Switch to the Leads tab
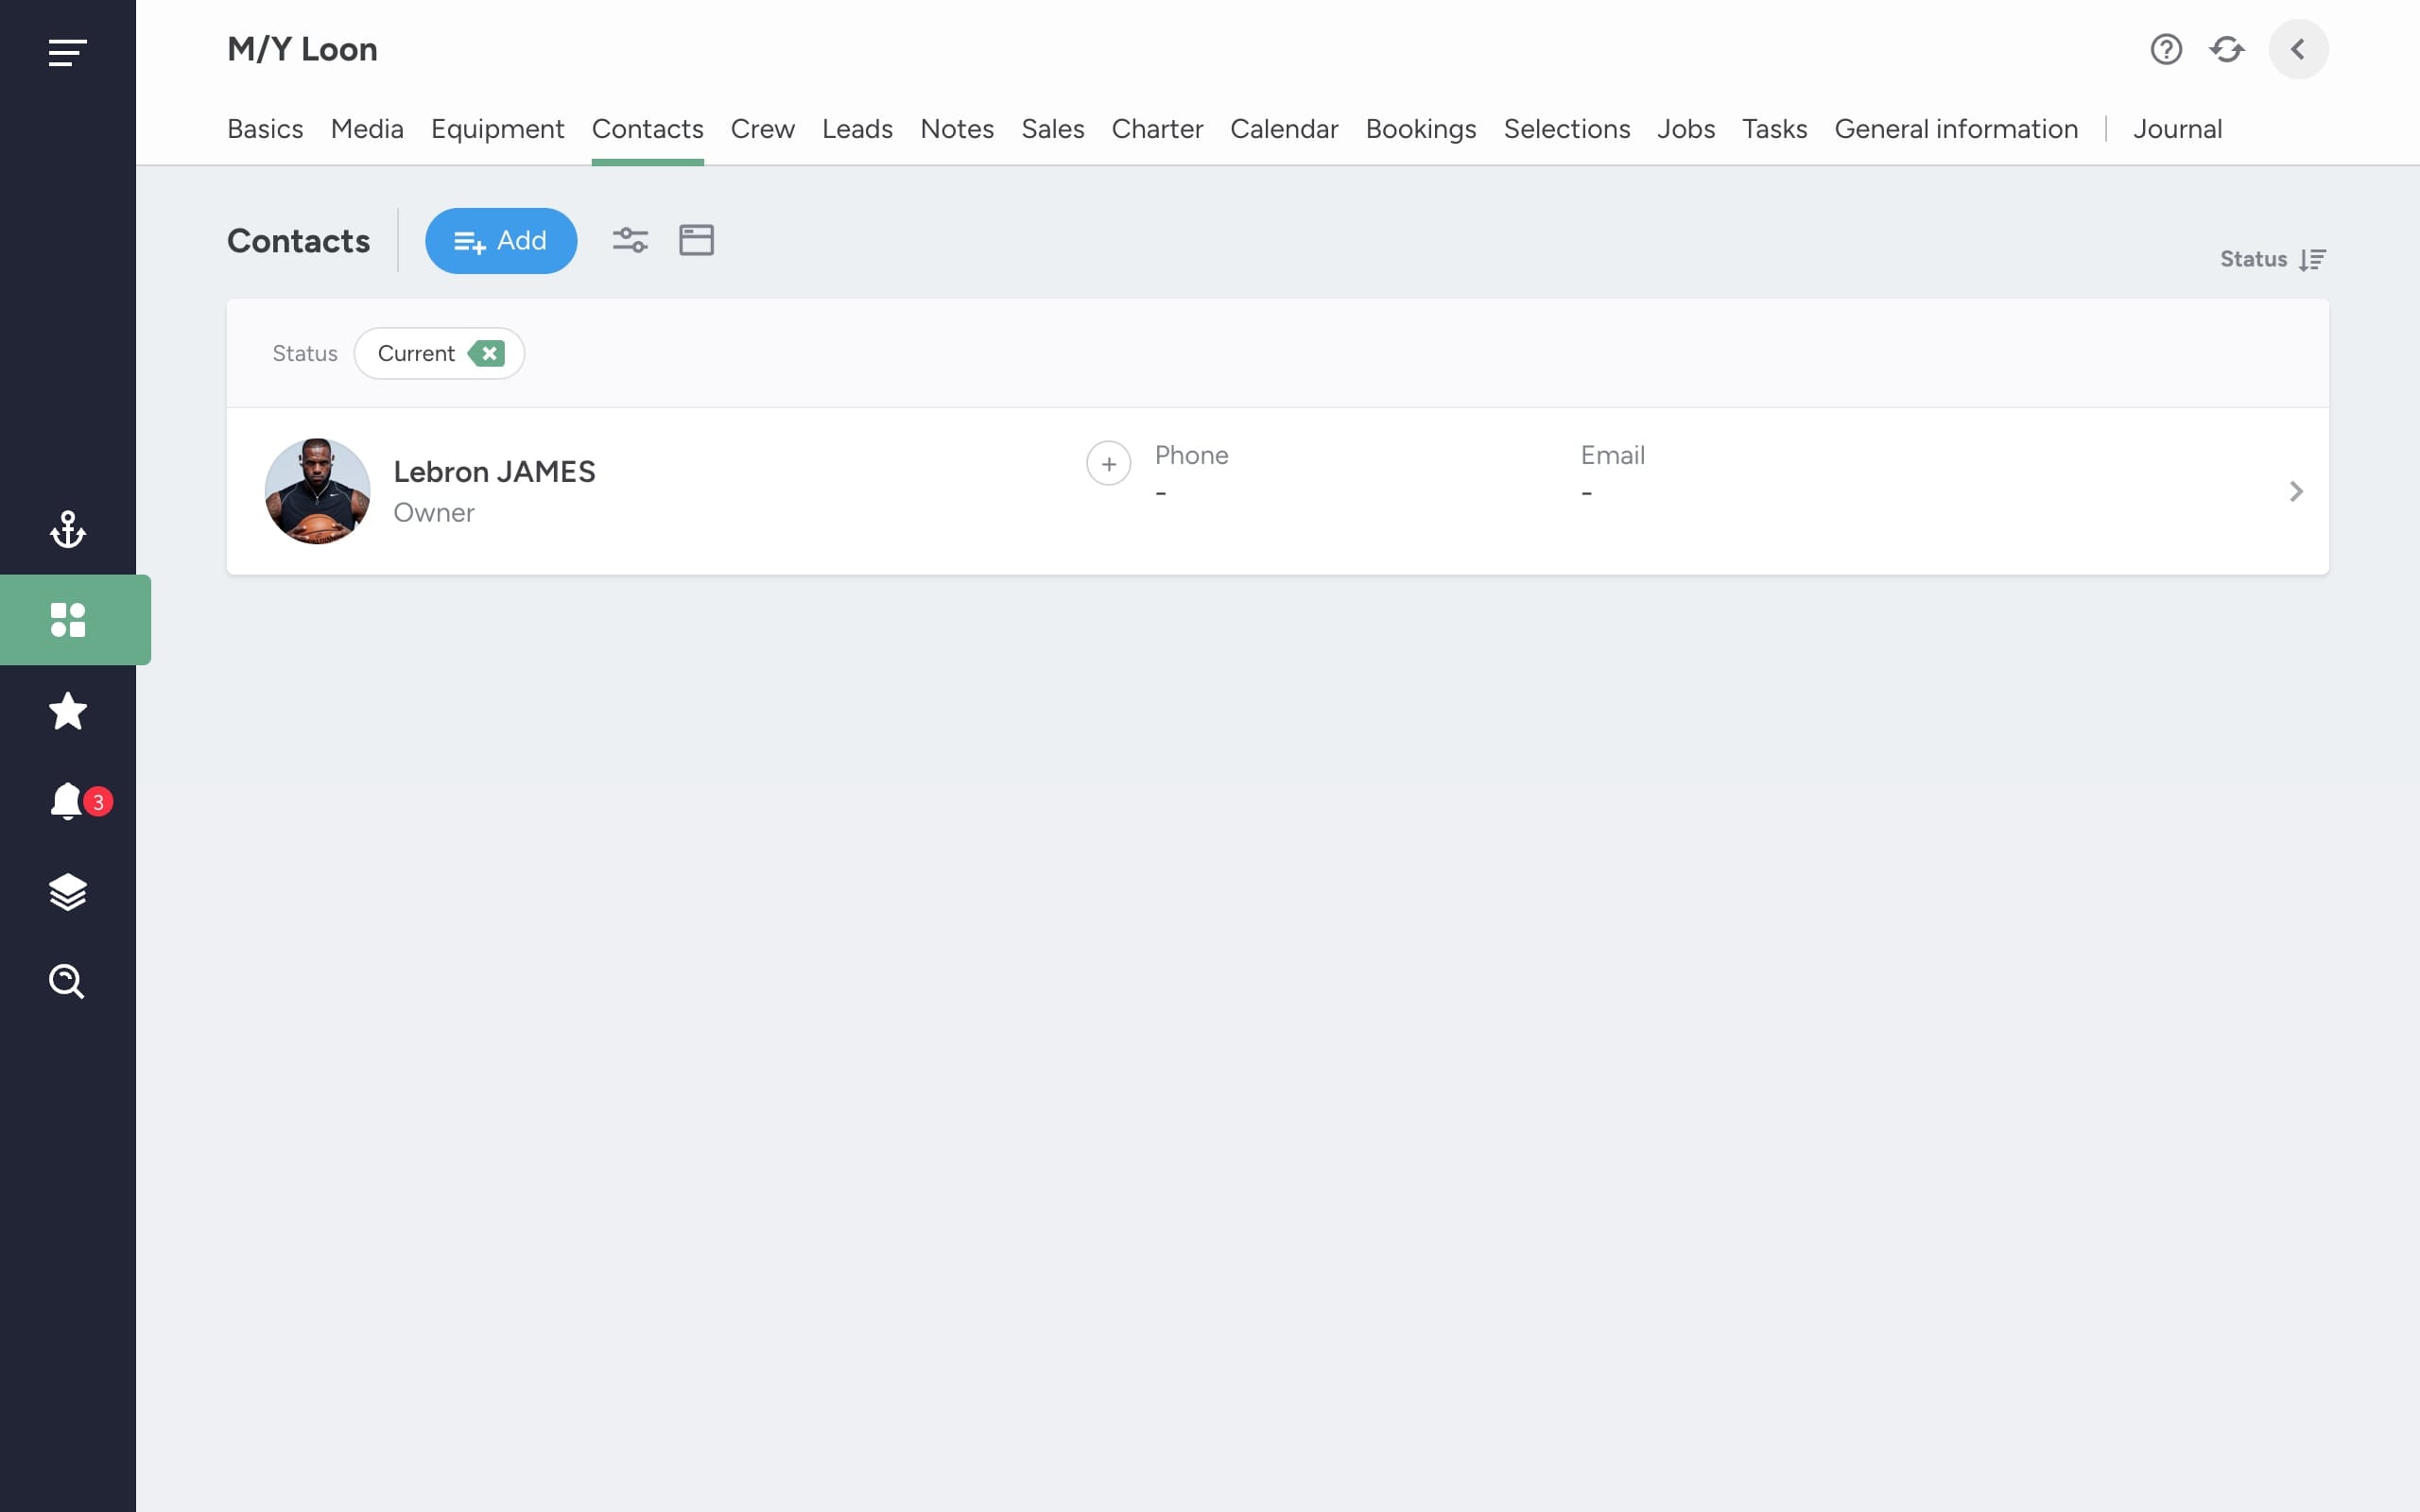The height and width of the screenshot is (1512, 2420). [857, 129]
